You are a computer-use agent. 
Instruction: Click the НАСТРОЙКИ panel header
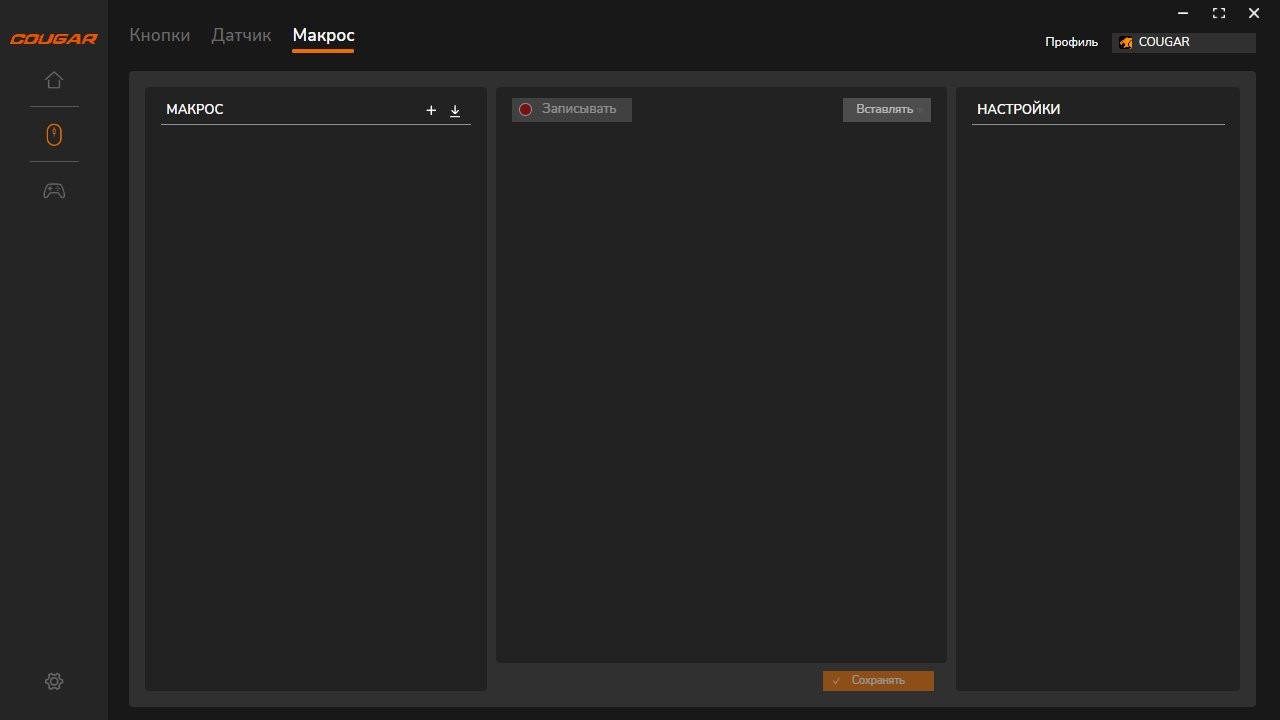(1018, 109)
